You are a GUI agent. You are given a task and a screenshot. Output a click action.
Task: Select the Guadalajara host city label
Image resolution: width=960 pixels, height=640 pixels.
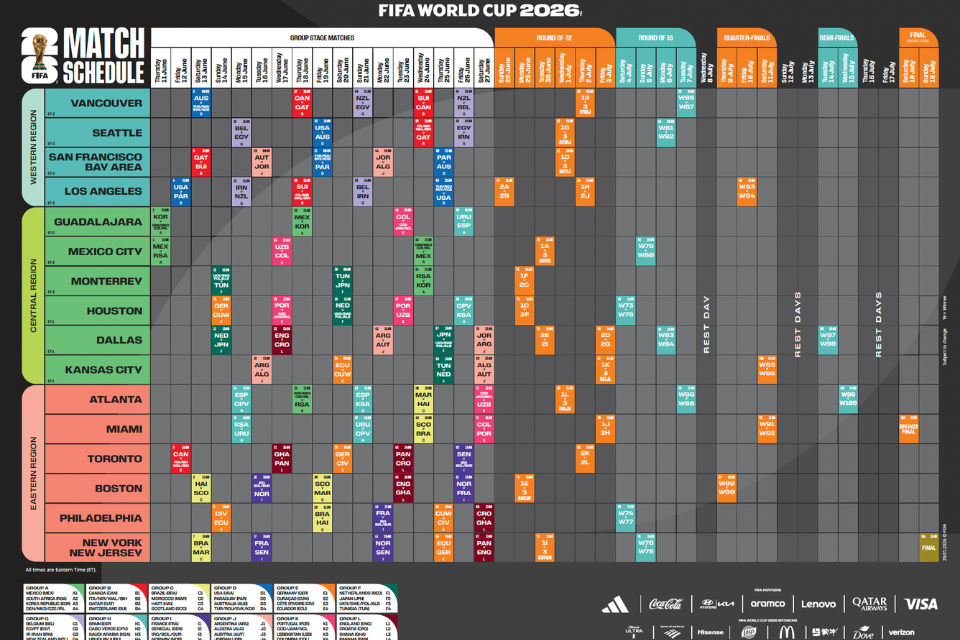[x=98, y=222]
